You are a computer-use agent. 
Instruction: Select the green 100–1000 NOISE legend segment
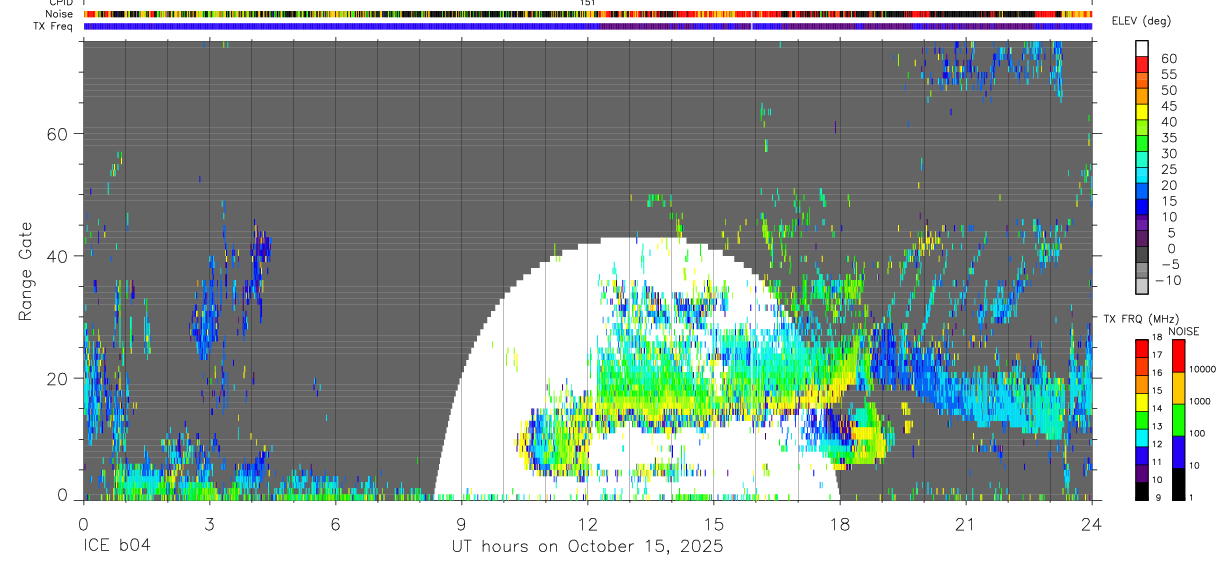tap(1178, 420)
